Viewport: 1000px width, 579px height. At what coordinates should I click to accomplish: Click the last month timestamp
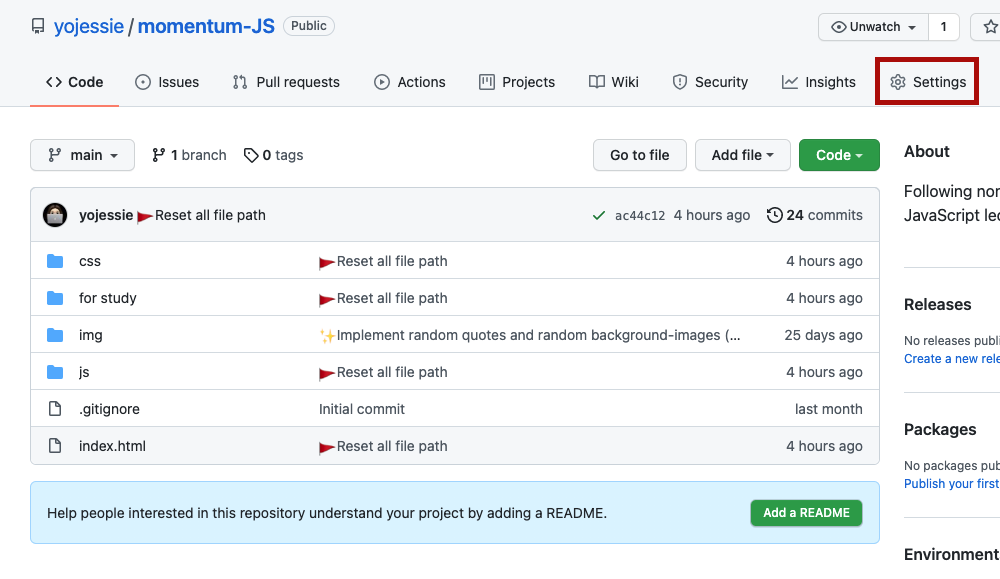click(828, 409)
